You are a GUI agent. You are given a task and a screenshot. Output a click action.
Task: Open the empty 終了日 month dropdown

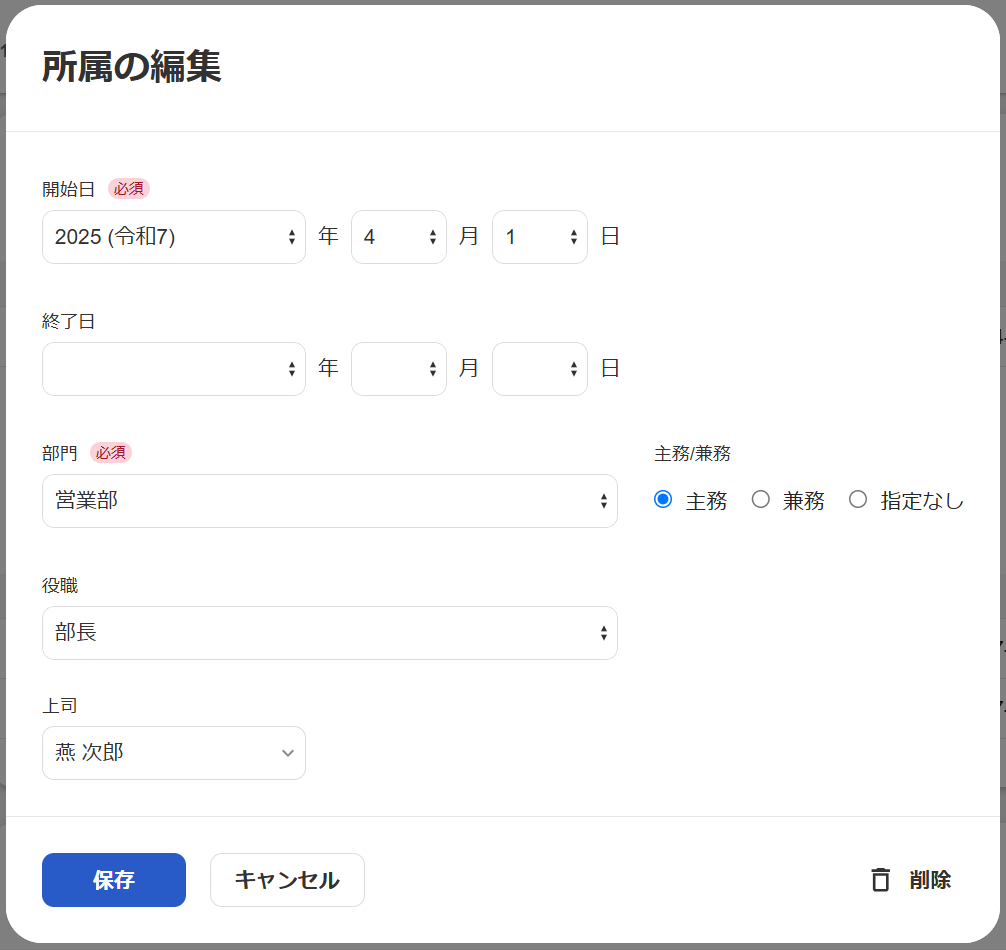[398, 368]
